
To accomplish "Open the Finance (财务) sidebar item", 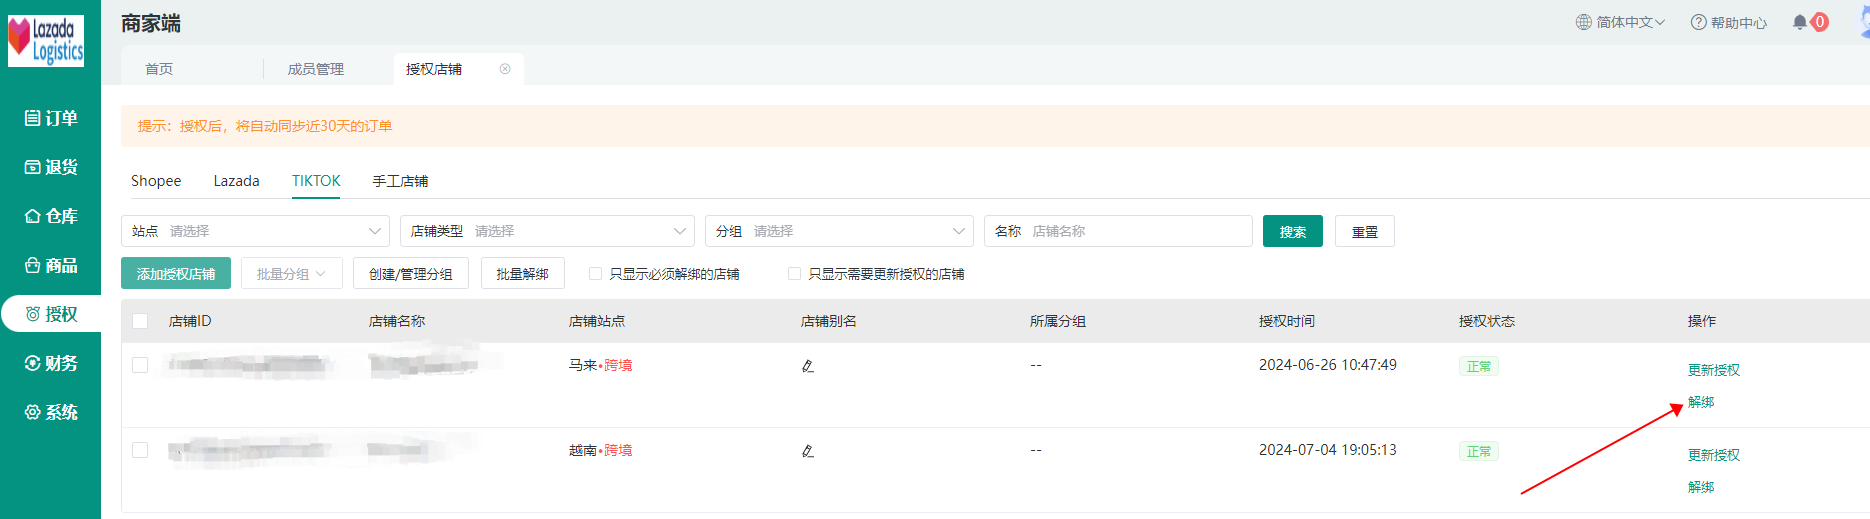I will coord(51,363).
